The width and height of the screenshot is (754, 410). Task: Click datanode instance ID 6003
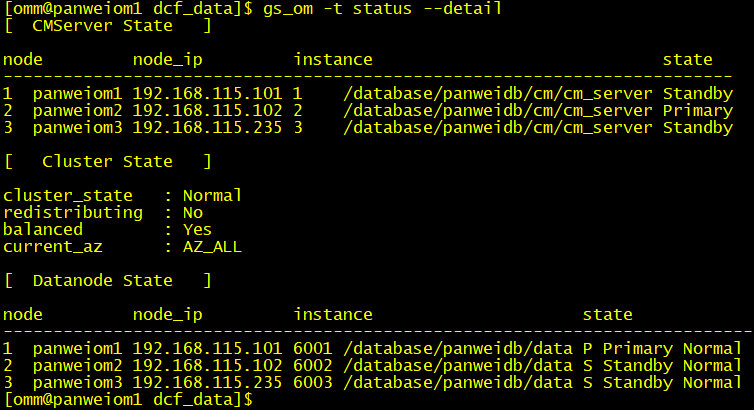coord(312,383)
